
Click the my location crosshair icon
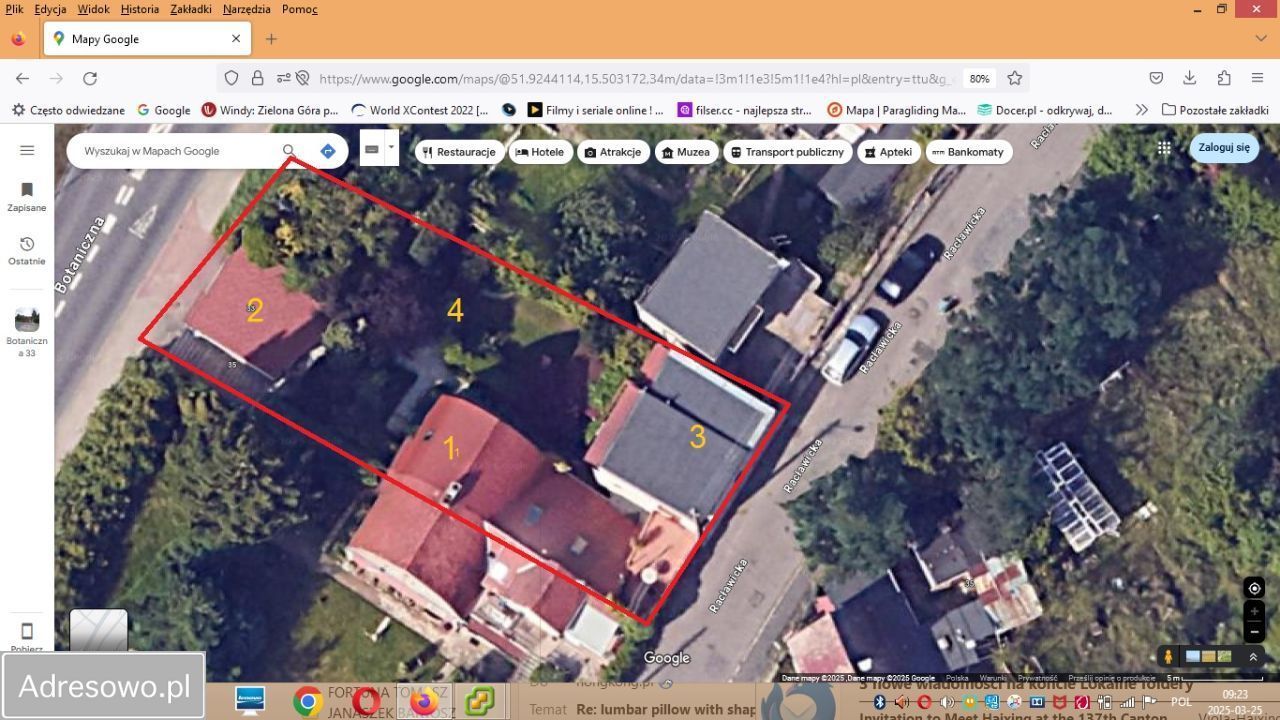point(1254,588)
